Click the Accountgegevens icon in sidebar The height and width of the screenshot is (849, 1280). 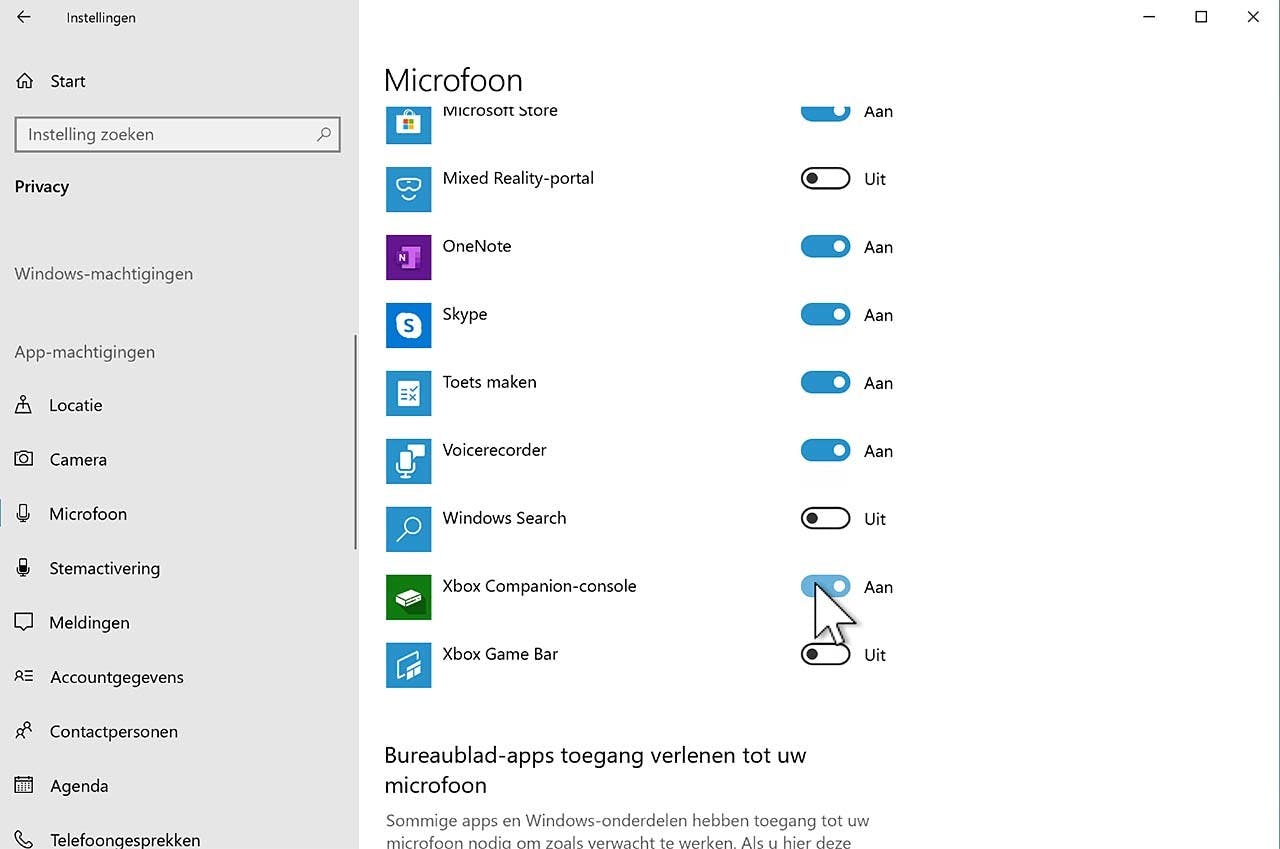(24, 676)
